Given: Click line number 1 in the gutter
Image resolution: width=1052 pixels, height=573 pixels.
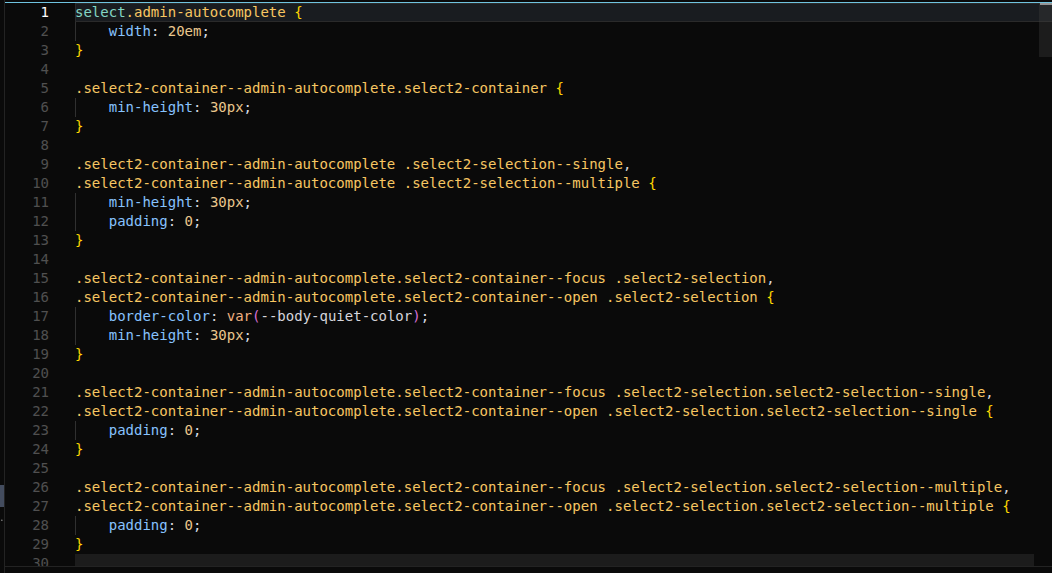Looking at the screenshot, I should (x=44, y=13).
